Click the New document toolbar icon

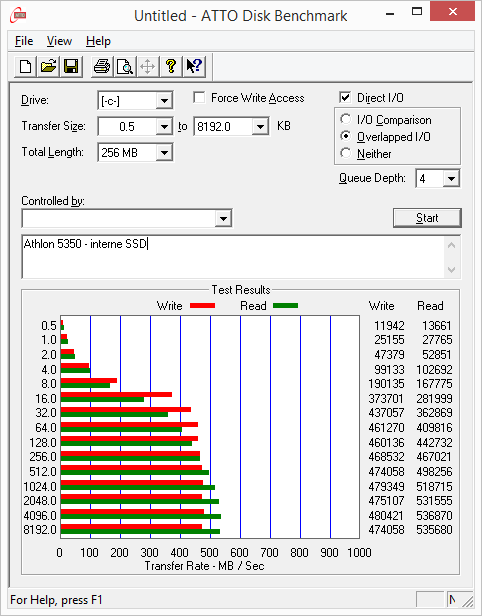(x=26, y=66)
